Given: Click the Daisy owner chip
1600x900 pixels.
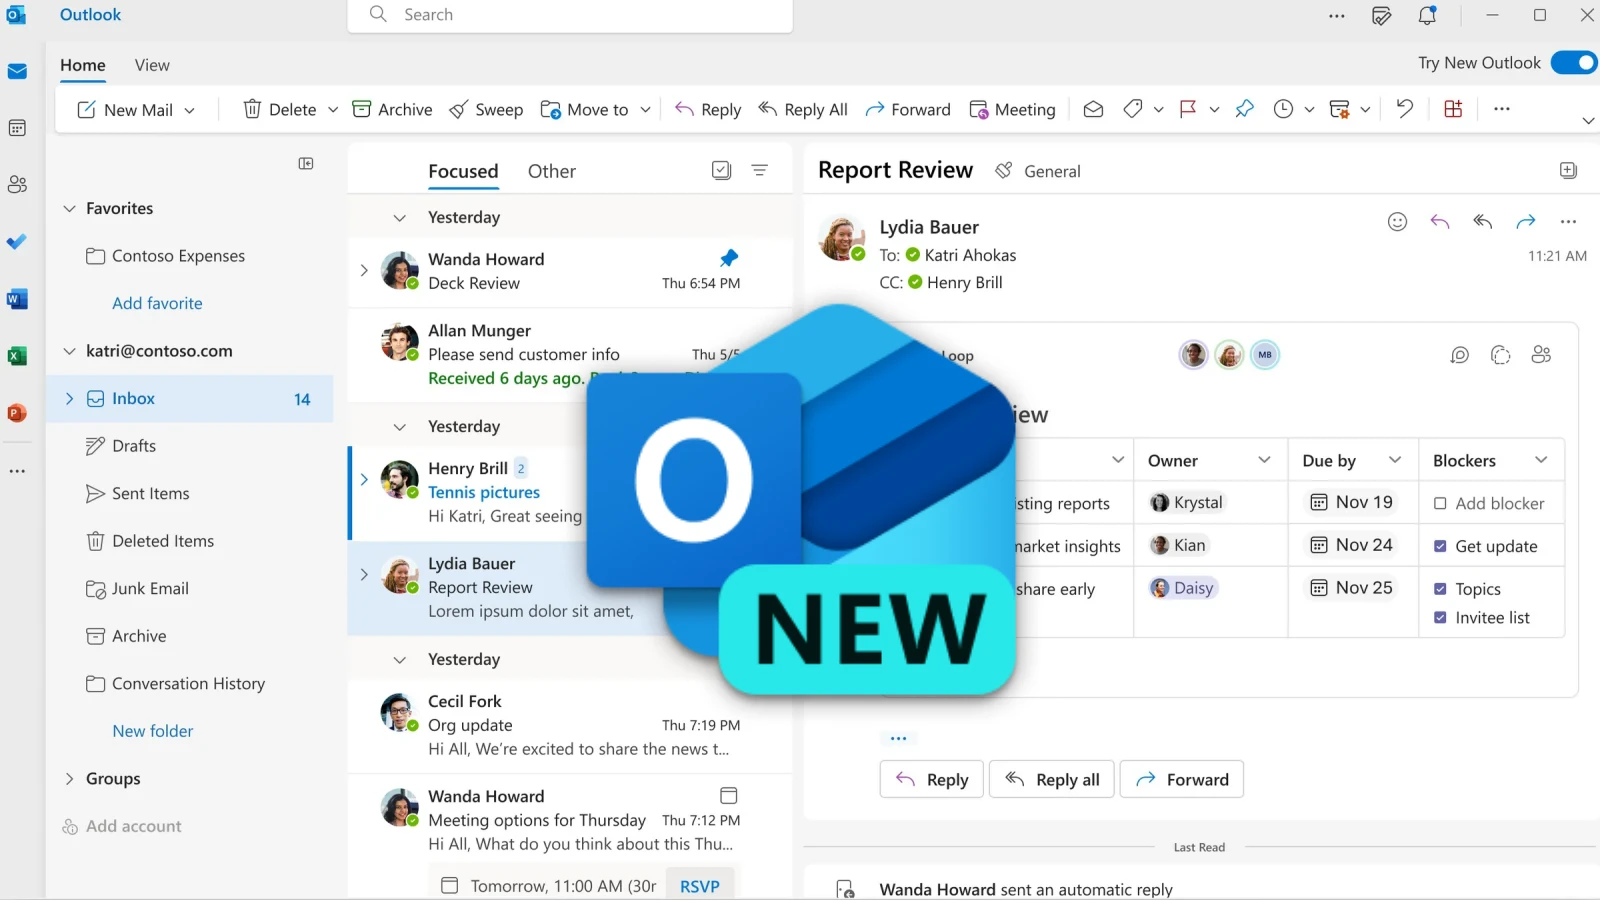Looking at the screenshot, I should click(1182, 588).
